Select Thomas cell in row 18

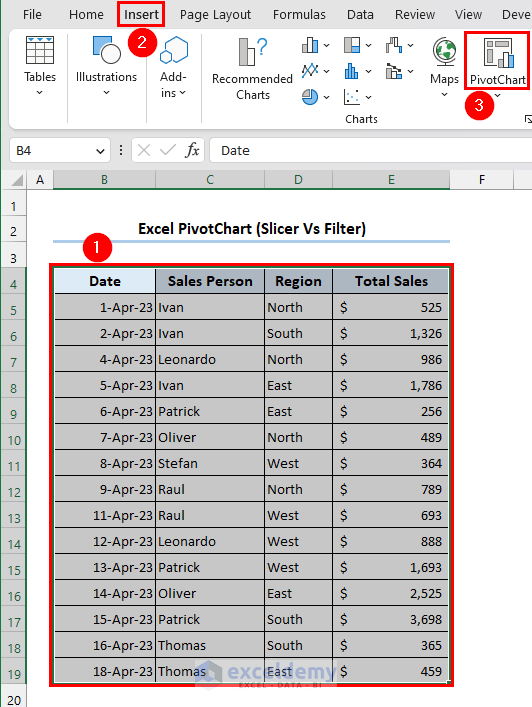click(x=210, y=646)
